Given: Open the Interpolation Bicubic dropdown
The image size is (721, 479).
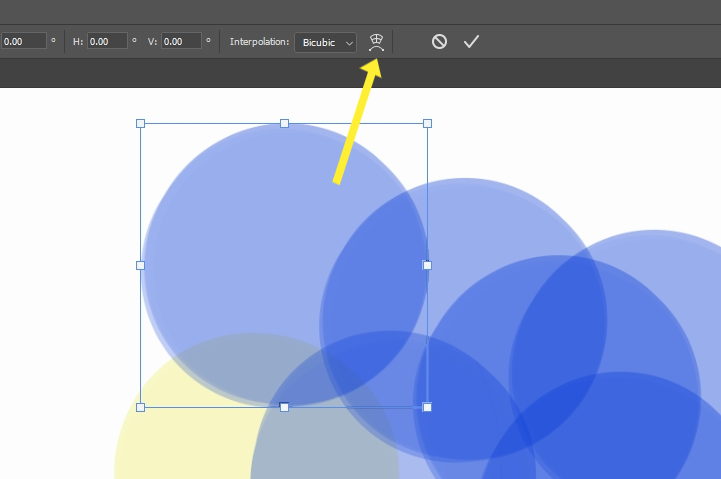Looking at the screenshot, I should [325, 42].
